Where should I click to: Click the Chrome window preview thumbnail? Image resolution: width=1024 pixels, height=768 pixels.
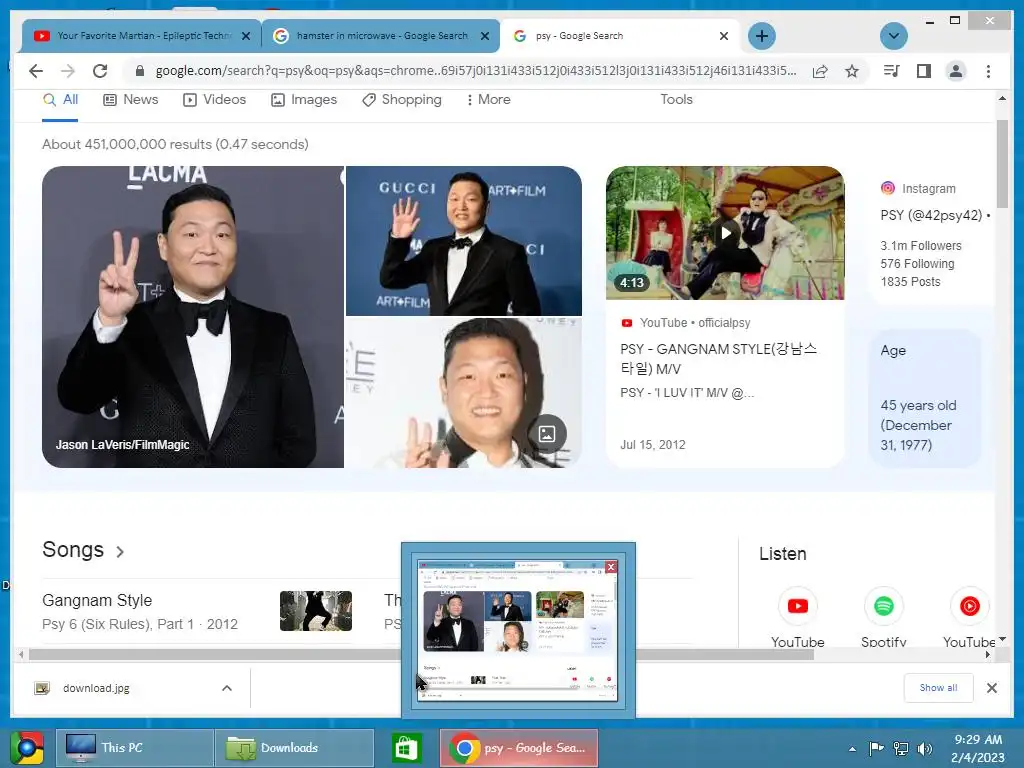point(517,631)
